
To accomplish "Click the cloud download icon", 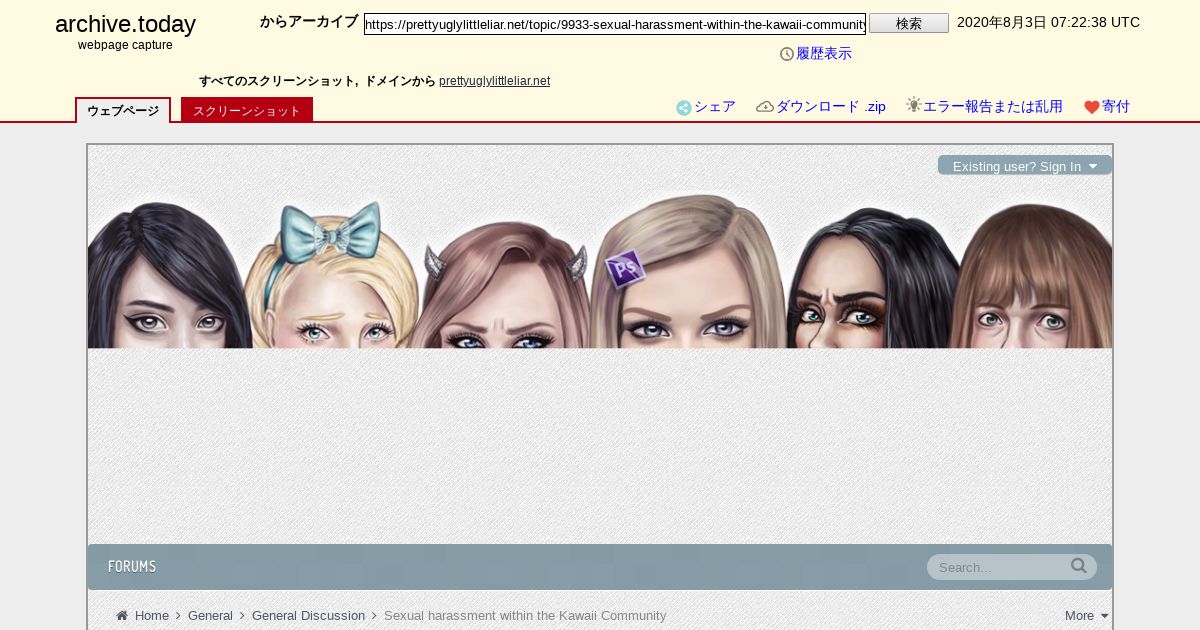I will click(x=765, y=107).
